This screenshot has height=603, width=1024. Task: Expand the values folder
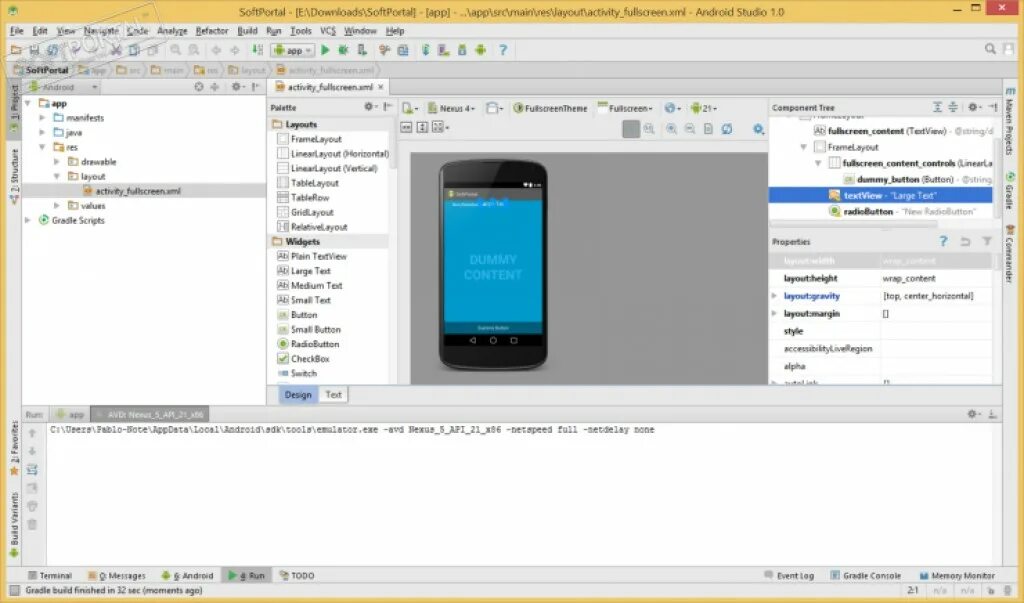(x=57, y=205)
